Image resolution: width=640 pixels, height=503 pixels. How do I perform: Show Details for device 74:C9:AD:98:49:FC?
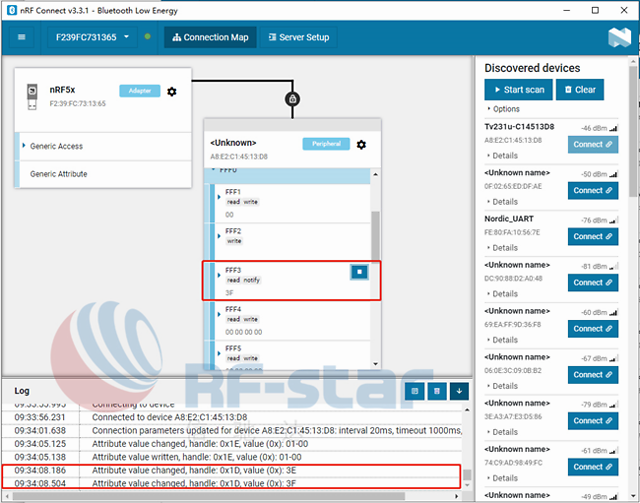tap(502, 478)
